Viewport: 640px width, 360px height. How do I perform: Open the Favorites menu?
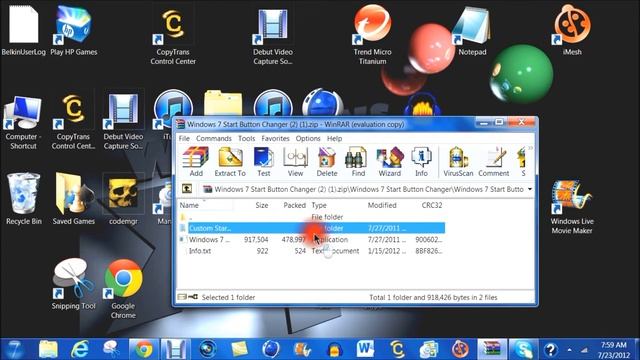click(x=276, y=138)
